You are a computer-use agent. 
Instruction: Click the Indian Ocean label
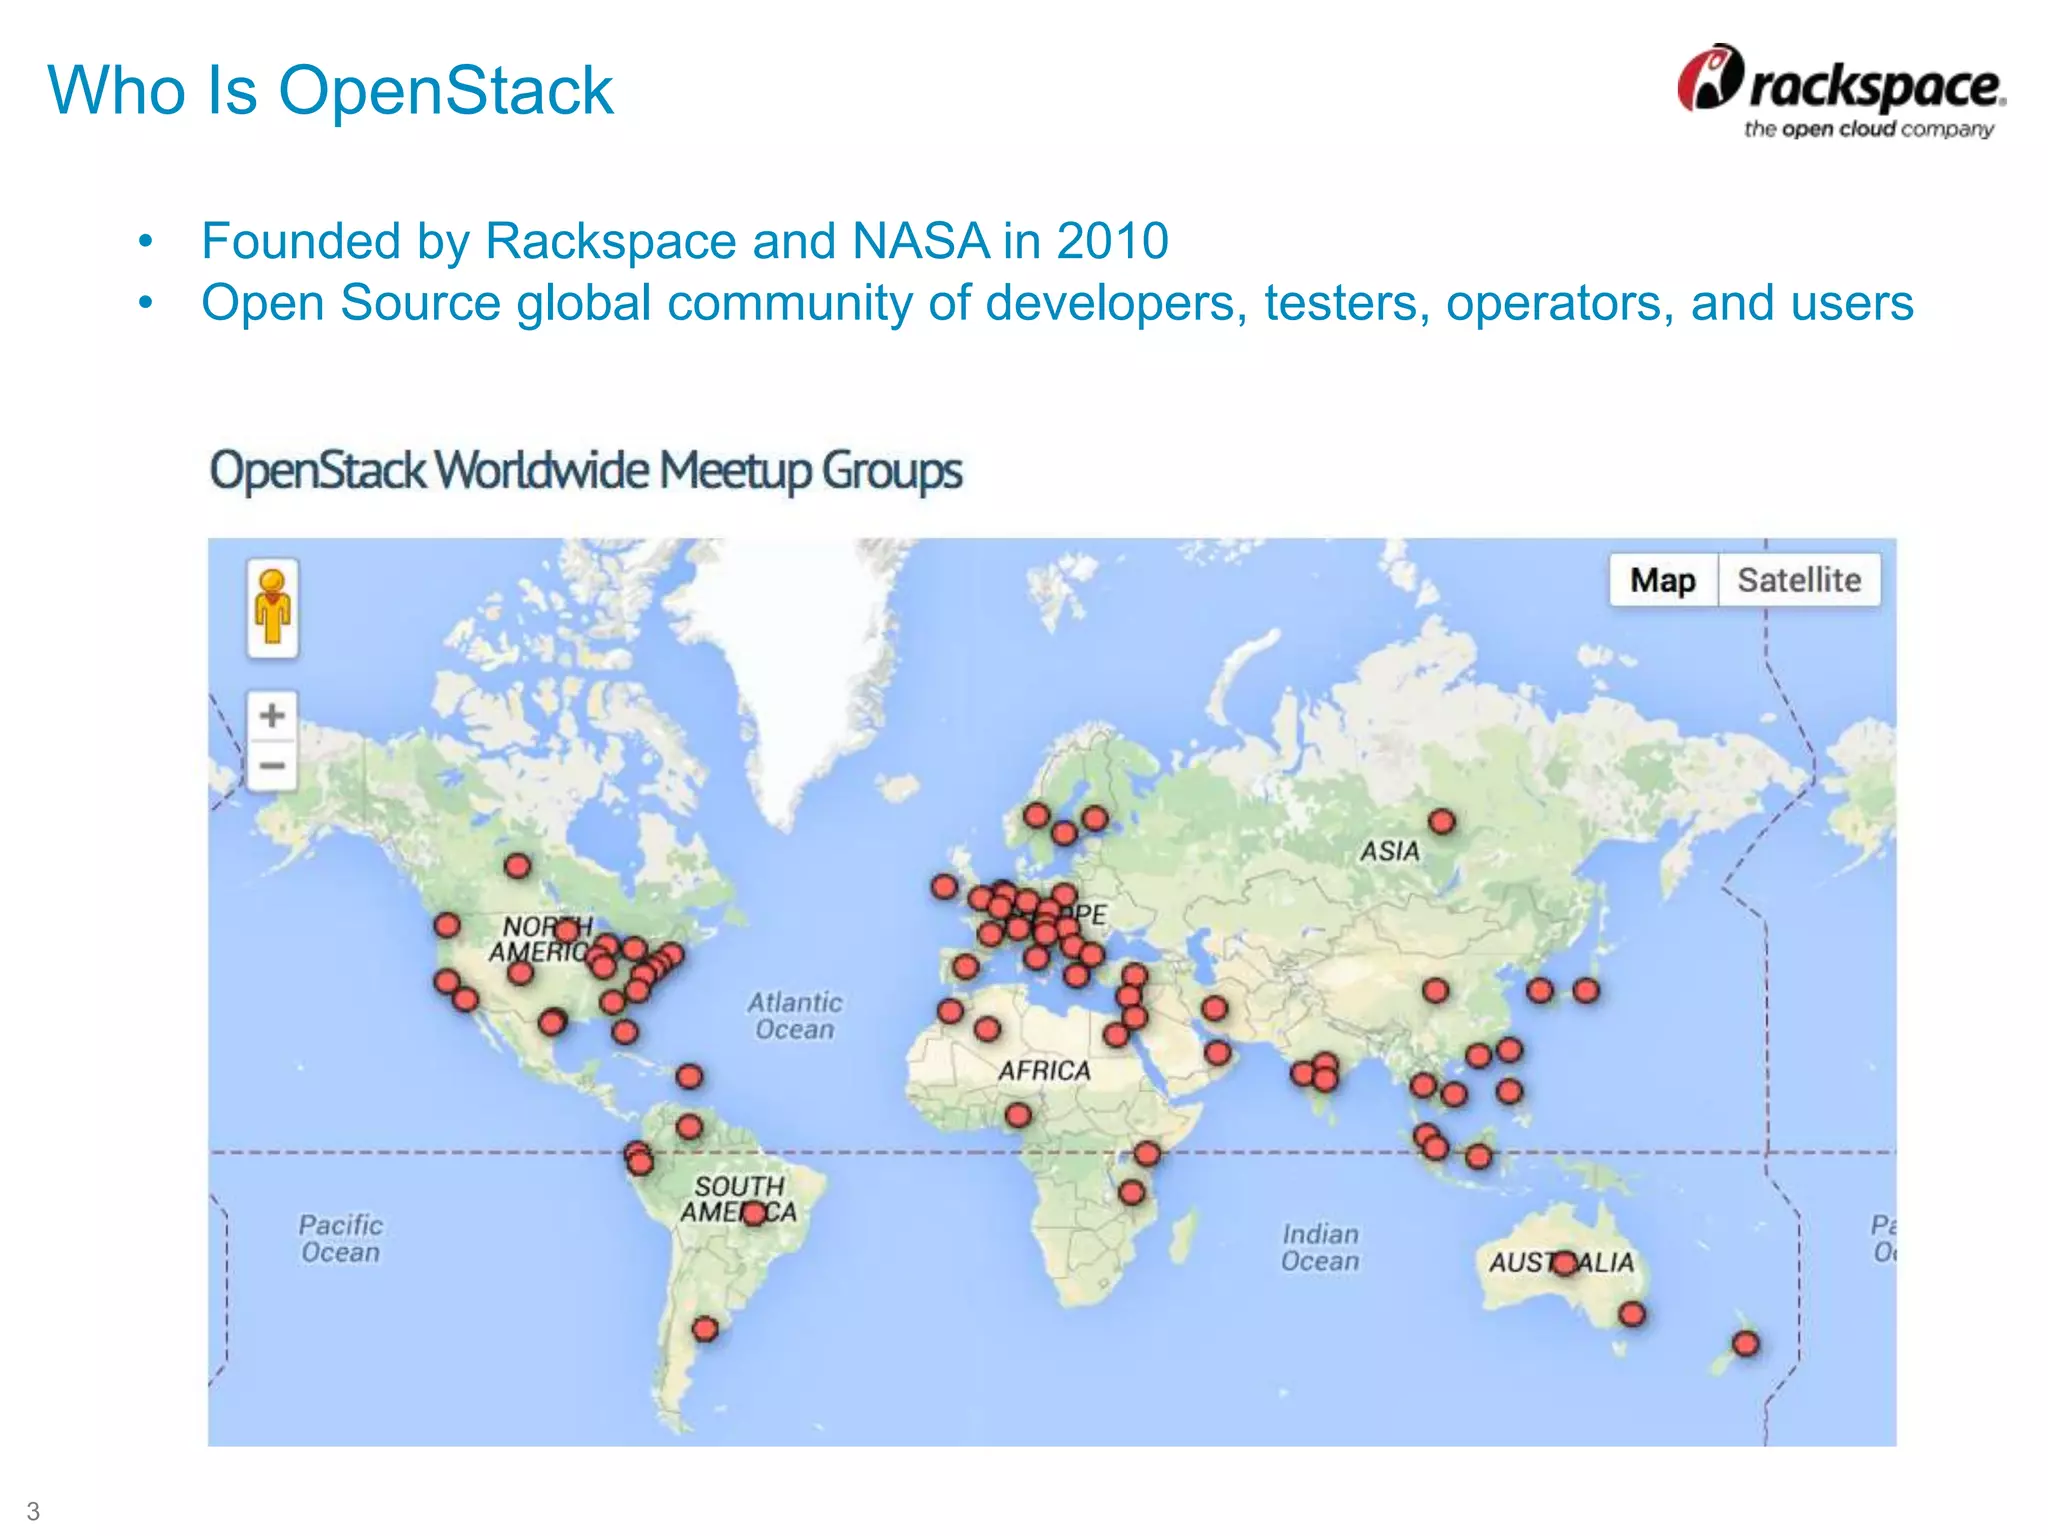1320,1248
